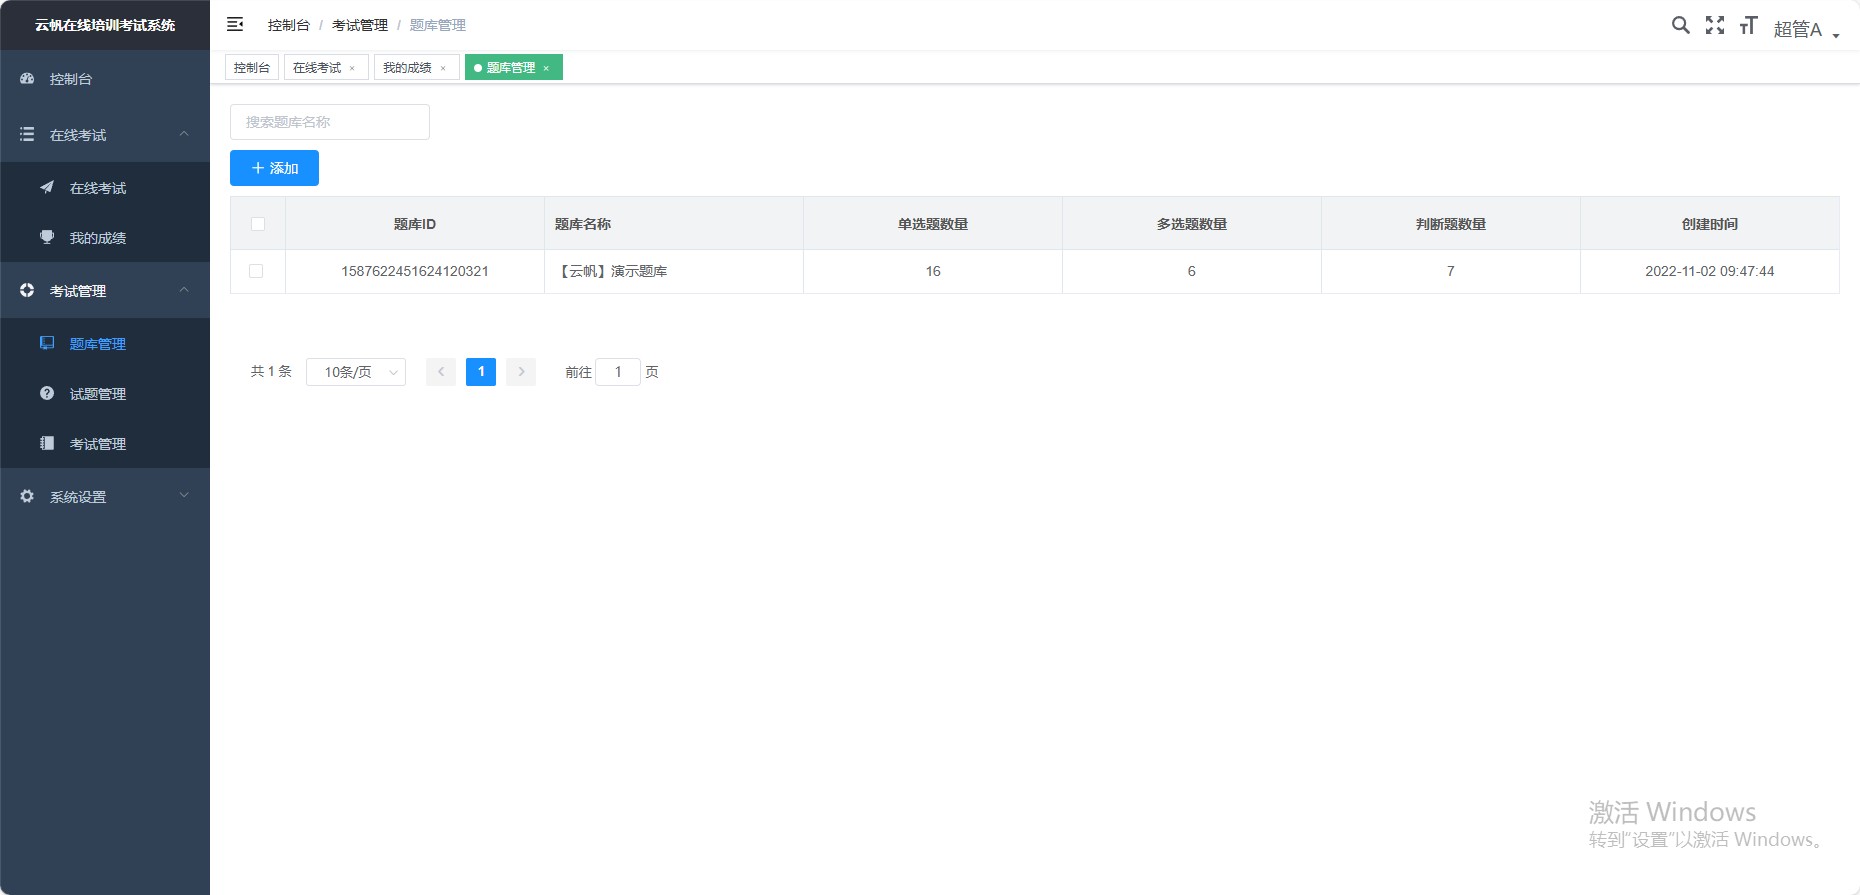Image resolution: width=1860 pixels, height=895 pixels.
Task: Open the header search icon
Action: point(1681,25)
